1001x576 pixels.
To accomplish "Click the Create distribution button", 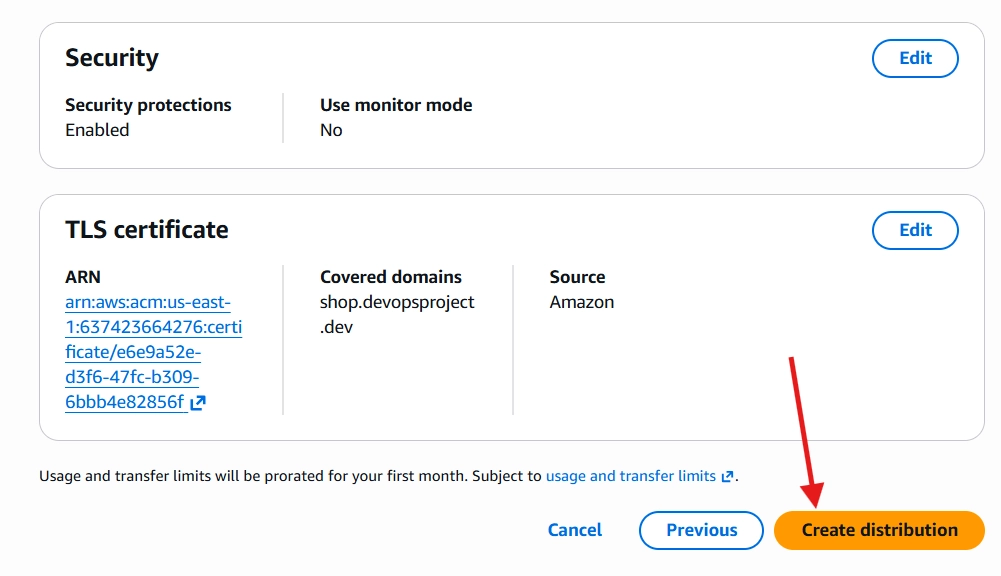I will [879, 530].
